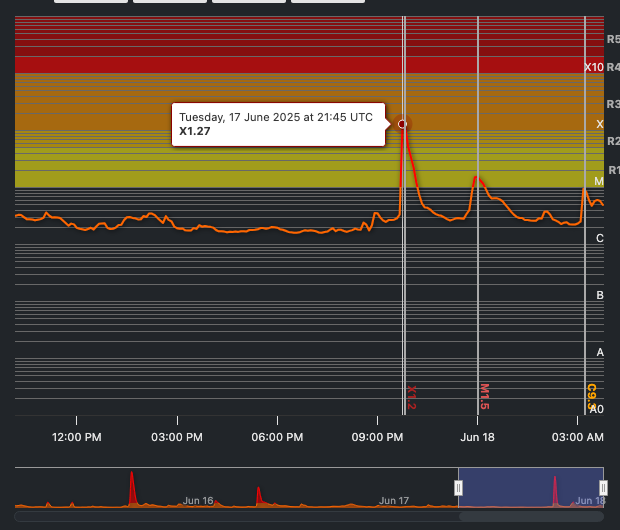
Task: Click the Jun 17 label in navigator
Action: click(x=395, y=500)
